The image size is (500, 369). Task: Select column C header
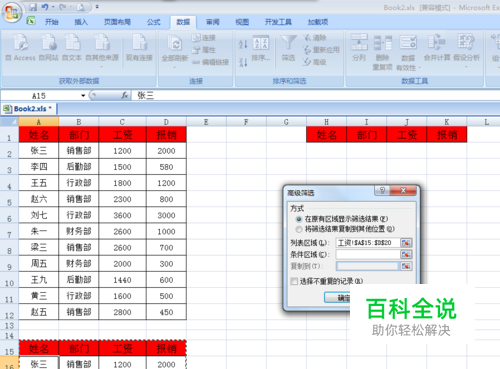122,122
